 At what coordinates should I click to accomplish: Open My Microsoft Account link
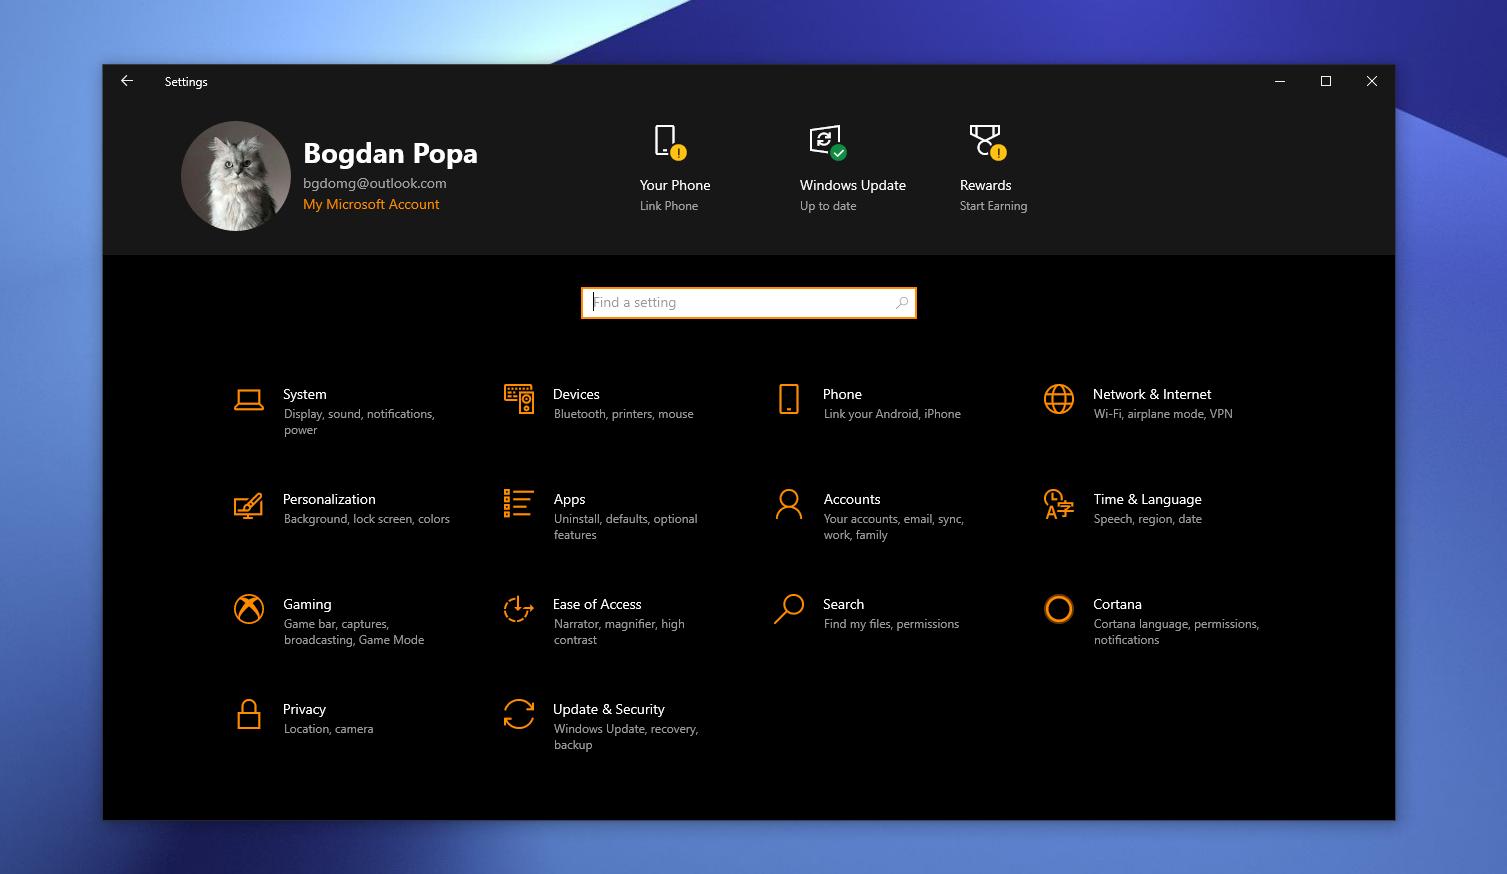pos(371,204)
